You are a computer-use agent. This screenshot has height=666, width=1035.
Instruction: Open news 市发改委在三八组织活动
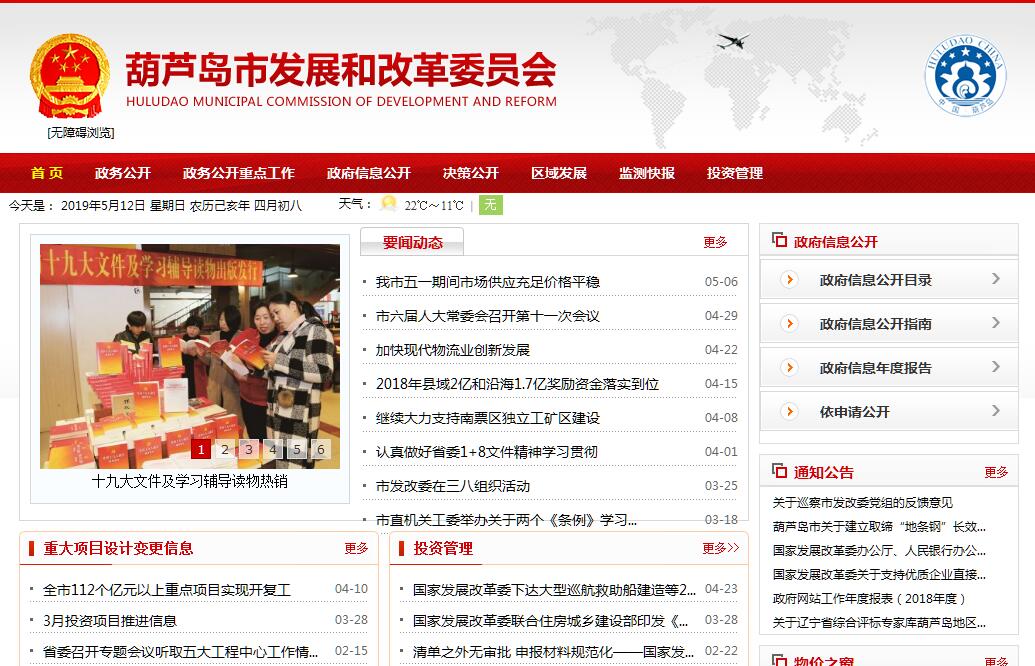click(453, 486)
